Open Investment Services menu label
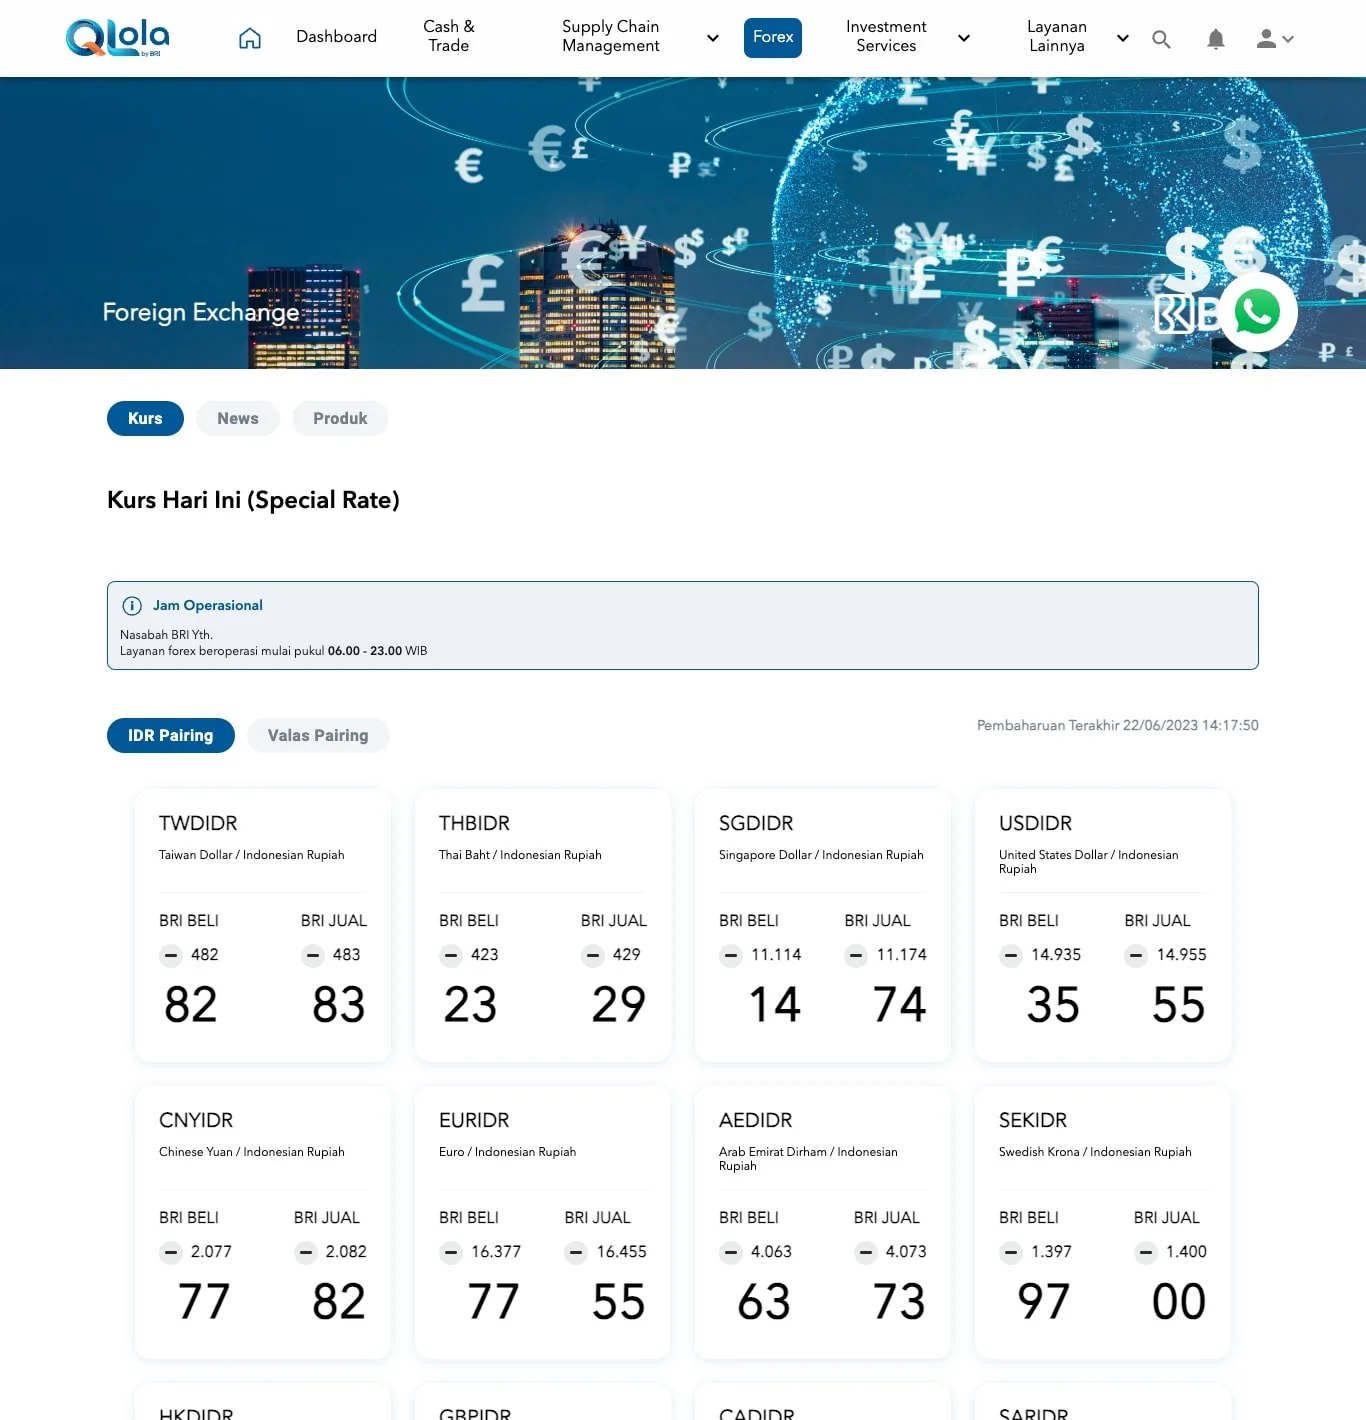The height and width of the screenshot is (1420, 1366). [x=886, y=36]
